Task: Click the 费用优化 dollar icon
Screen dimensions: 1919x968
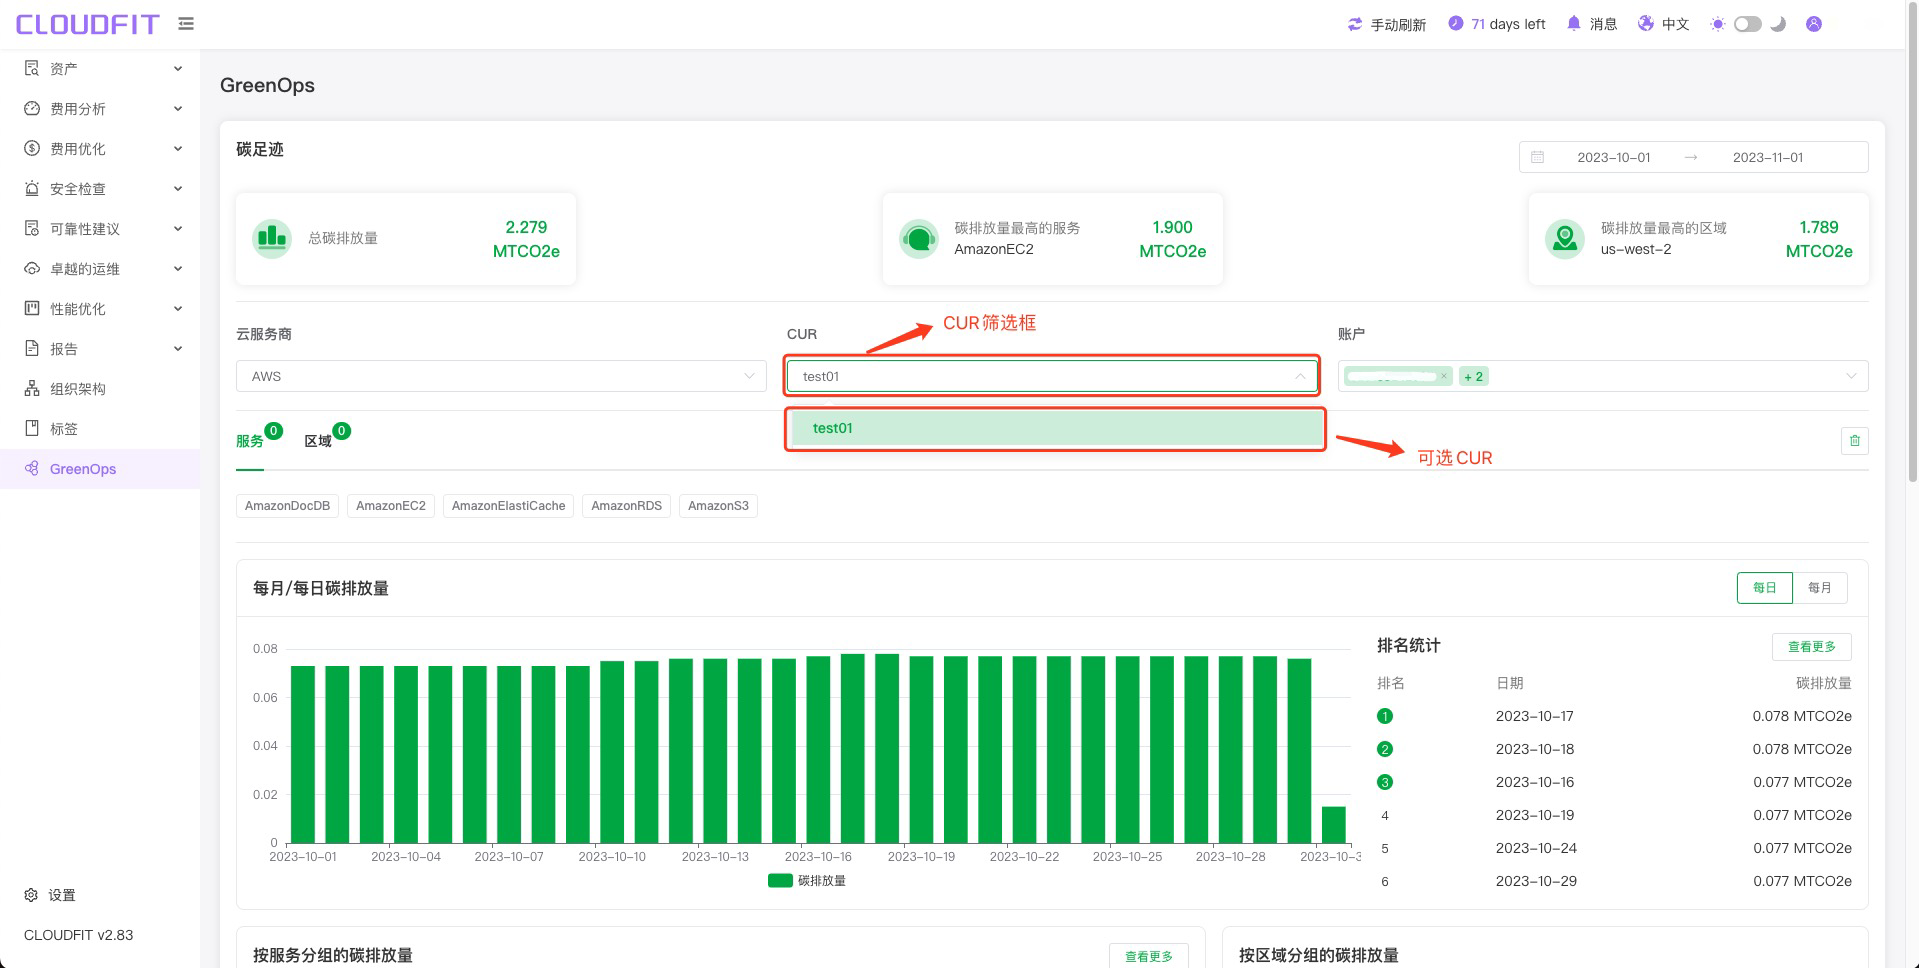Action: [32, 148]
